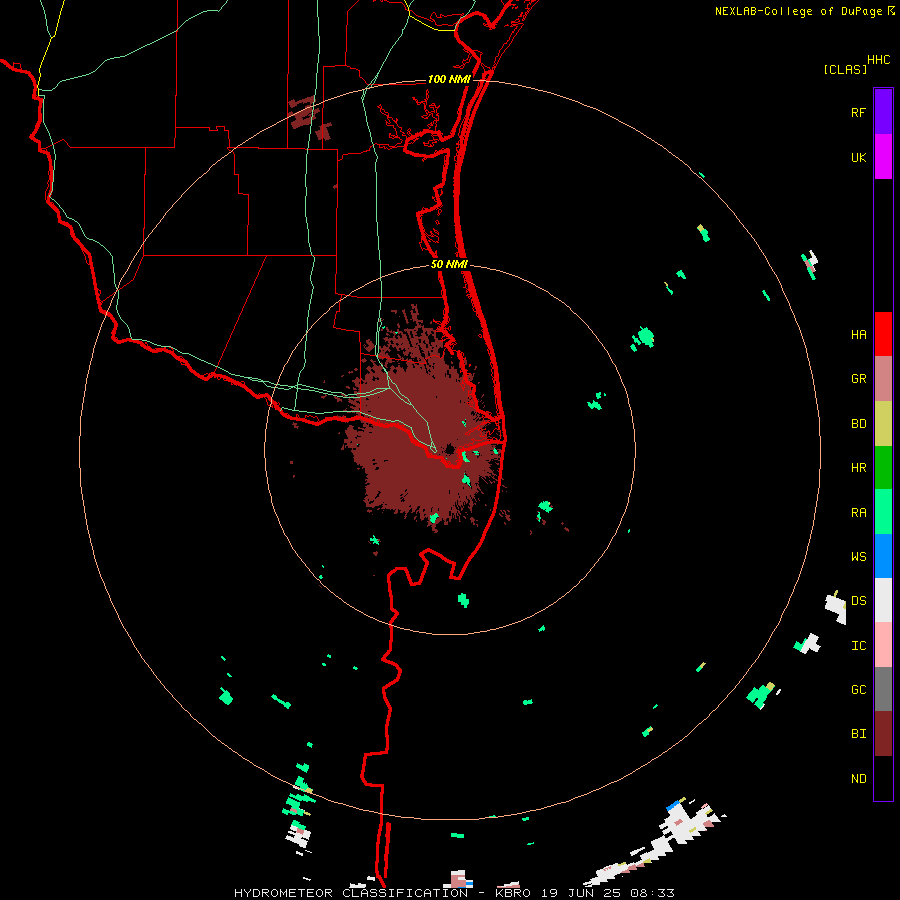Click the KBRO station identifier
This screenshot has width=900, height=900.
(513, 893)
